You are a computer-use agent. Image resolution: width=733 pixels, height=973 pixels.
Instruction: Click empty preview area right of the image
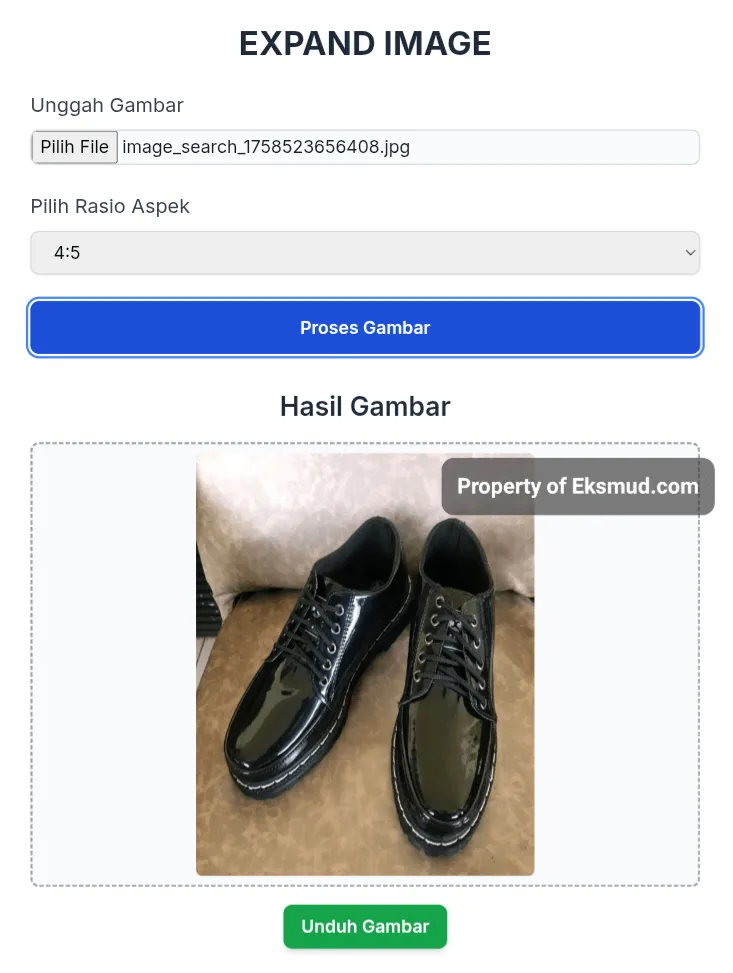pyautogui.click(x=616, y=695)
